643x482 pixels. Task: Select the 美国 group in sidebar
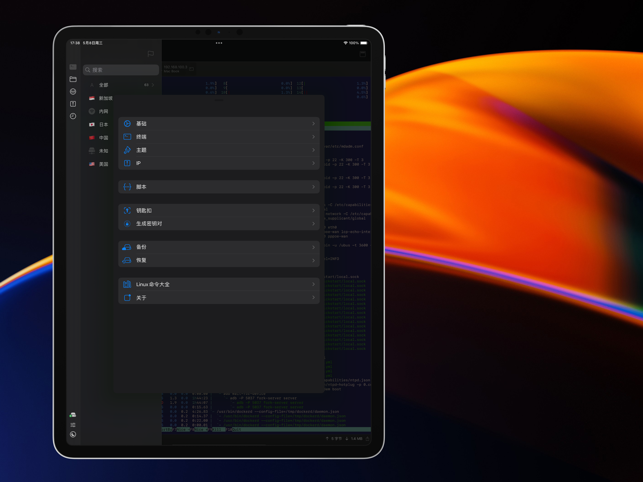coord(98,164)
